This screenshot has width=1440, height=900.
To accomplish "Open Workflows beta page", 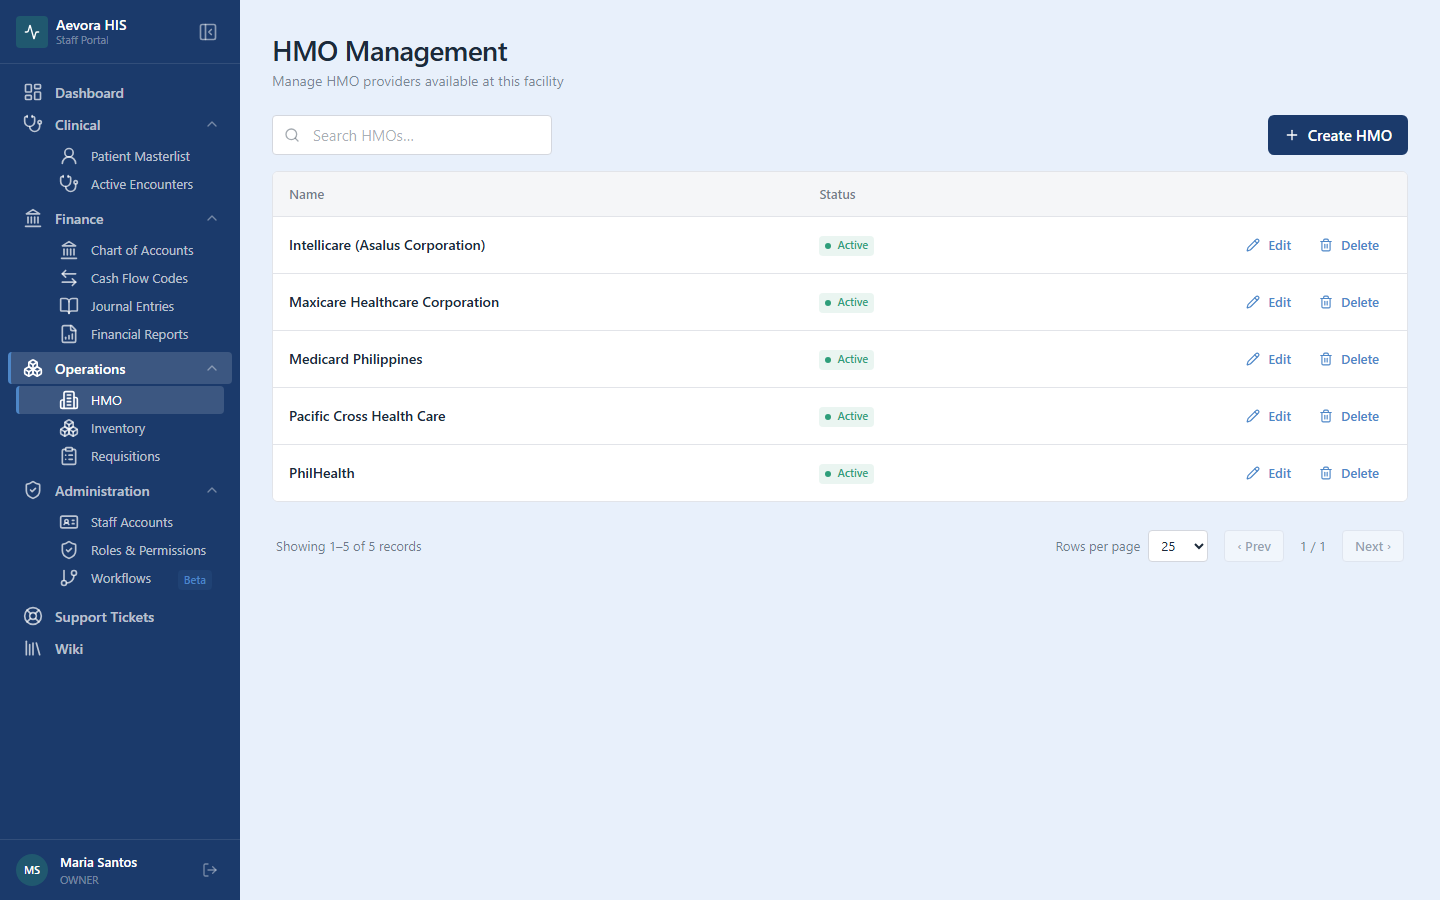I will pyautogui.click(x=120, y=578).
